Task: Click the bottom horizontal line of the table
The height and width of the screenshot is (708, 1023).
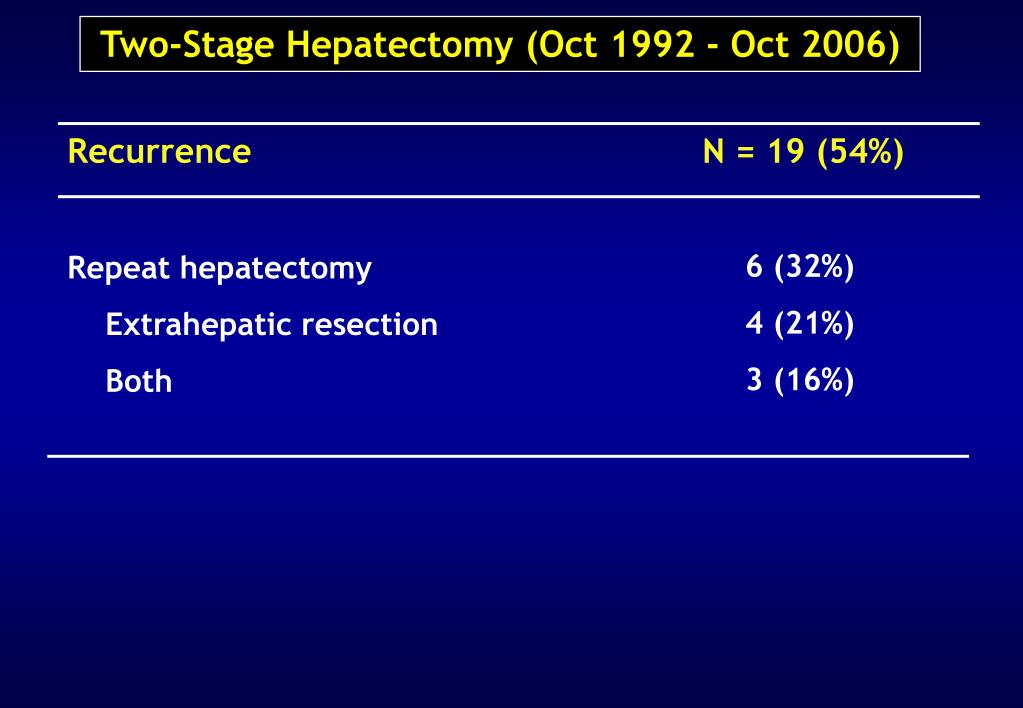Action: coord(508,456)
